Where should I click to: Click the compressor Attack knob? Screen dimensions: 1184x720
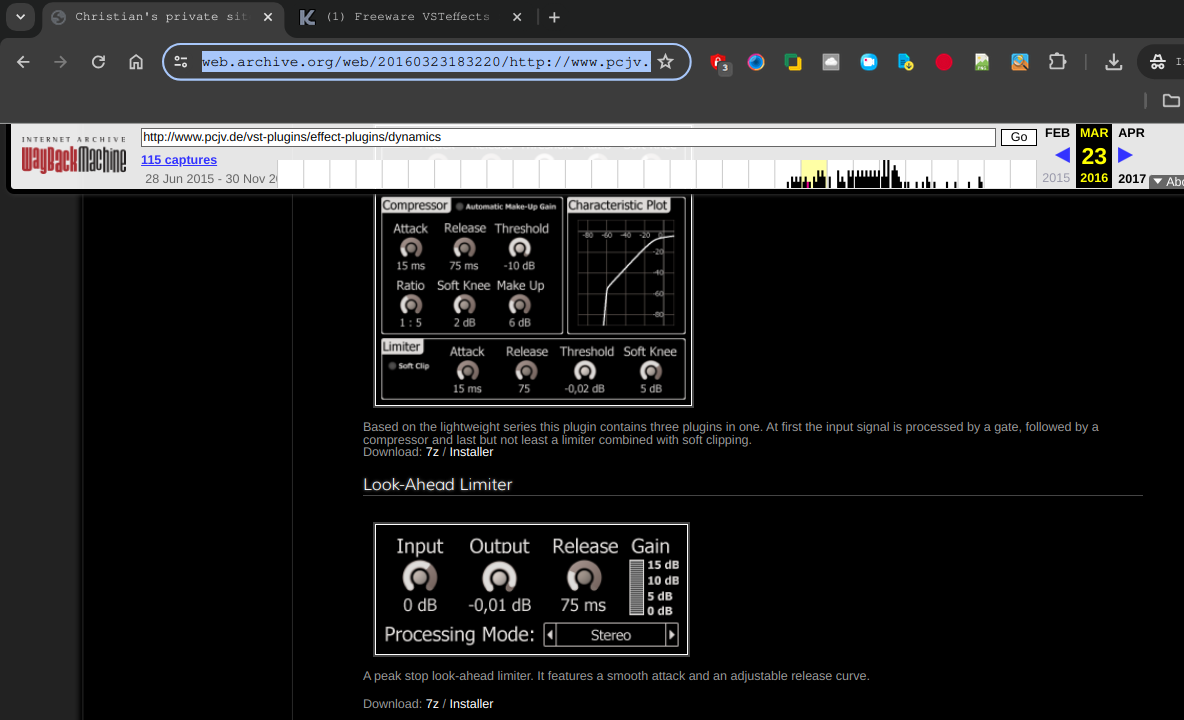point(410,248)
